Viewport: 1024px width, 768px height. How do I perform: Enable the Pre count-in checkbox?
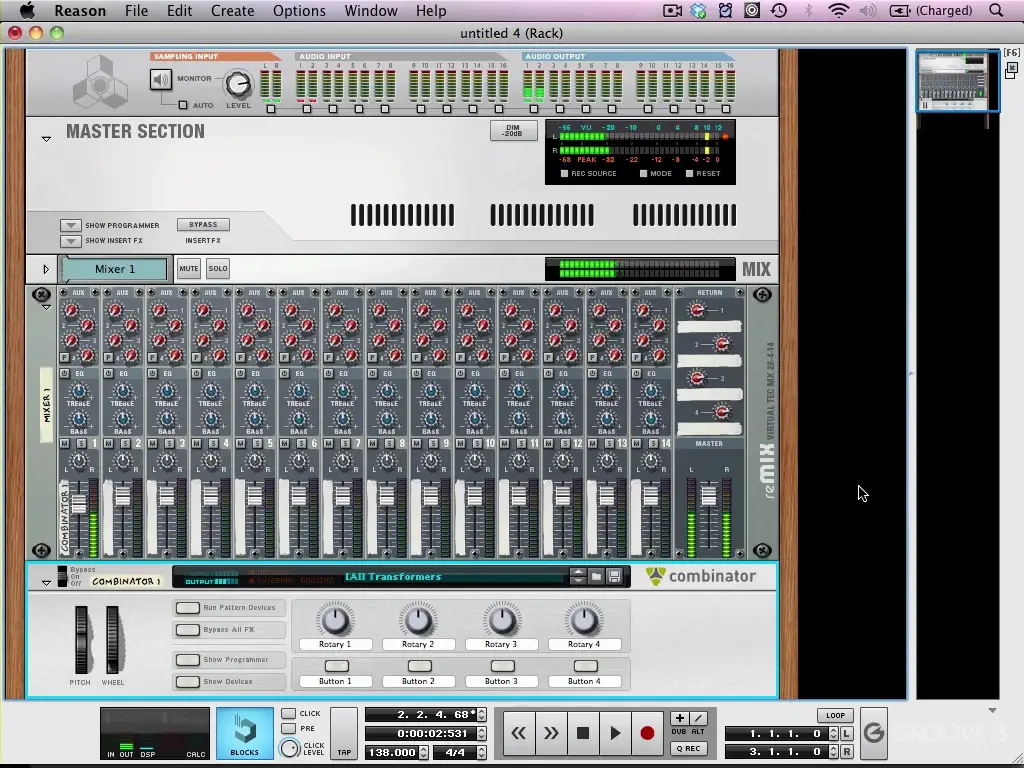(288, 728)
